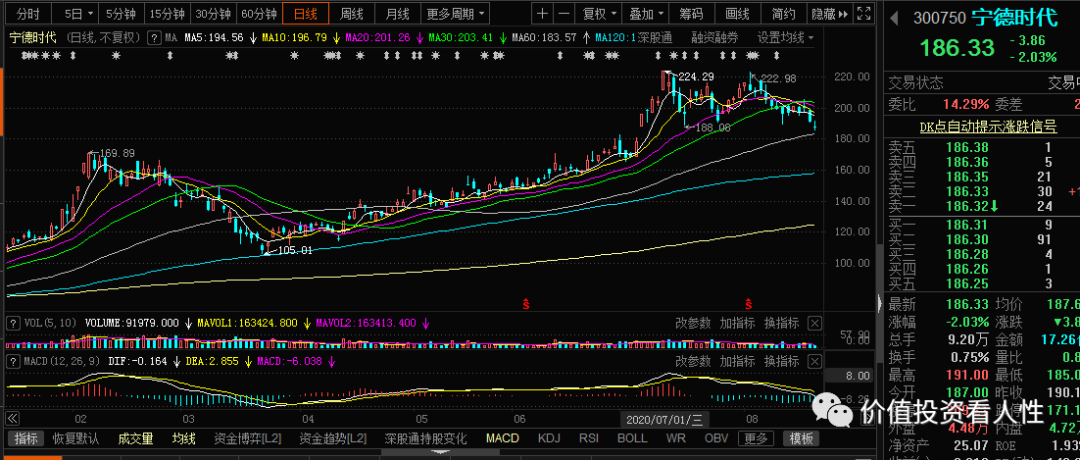Click the red S marker near June
The image size is (1080, 460).
coord(525,303)
